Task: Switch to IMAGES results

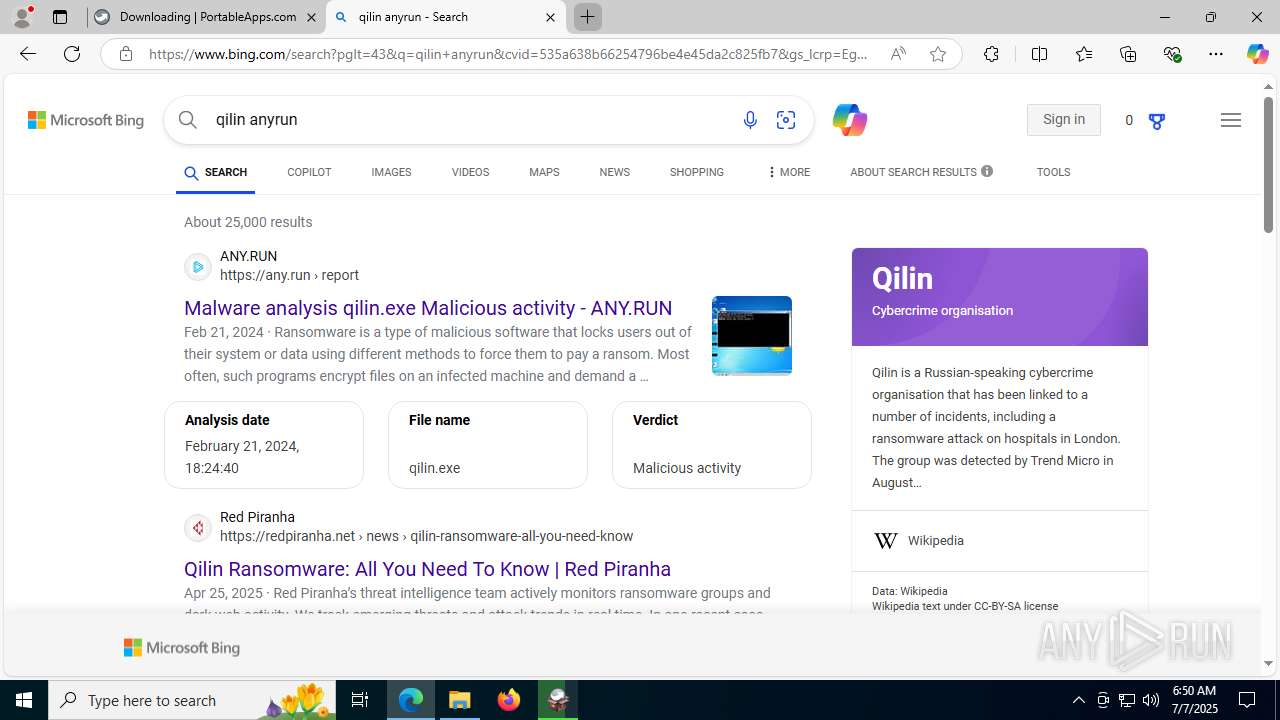Action: (x=391, y=172)
